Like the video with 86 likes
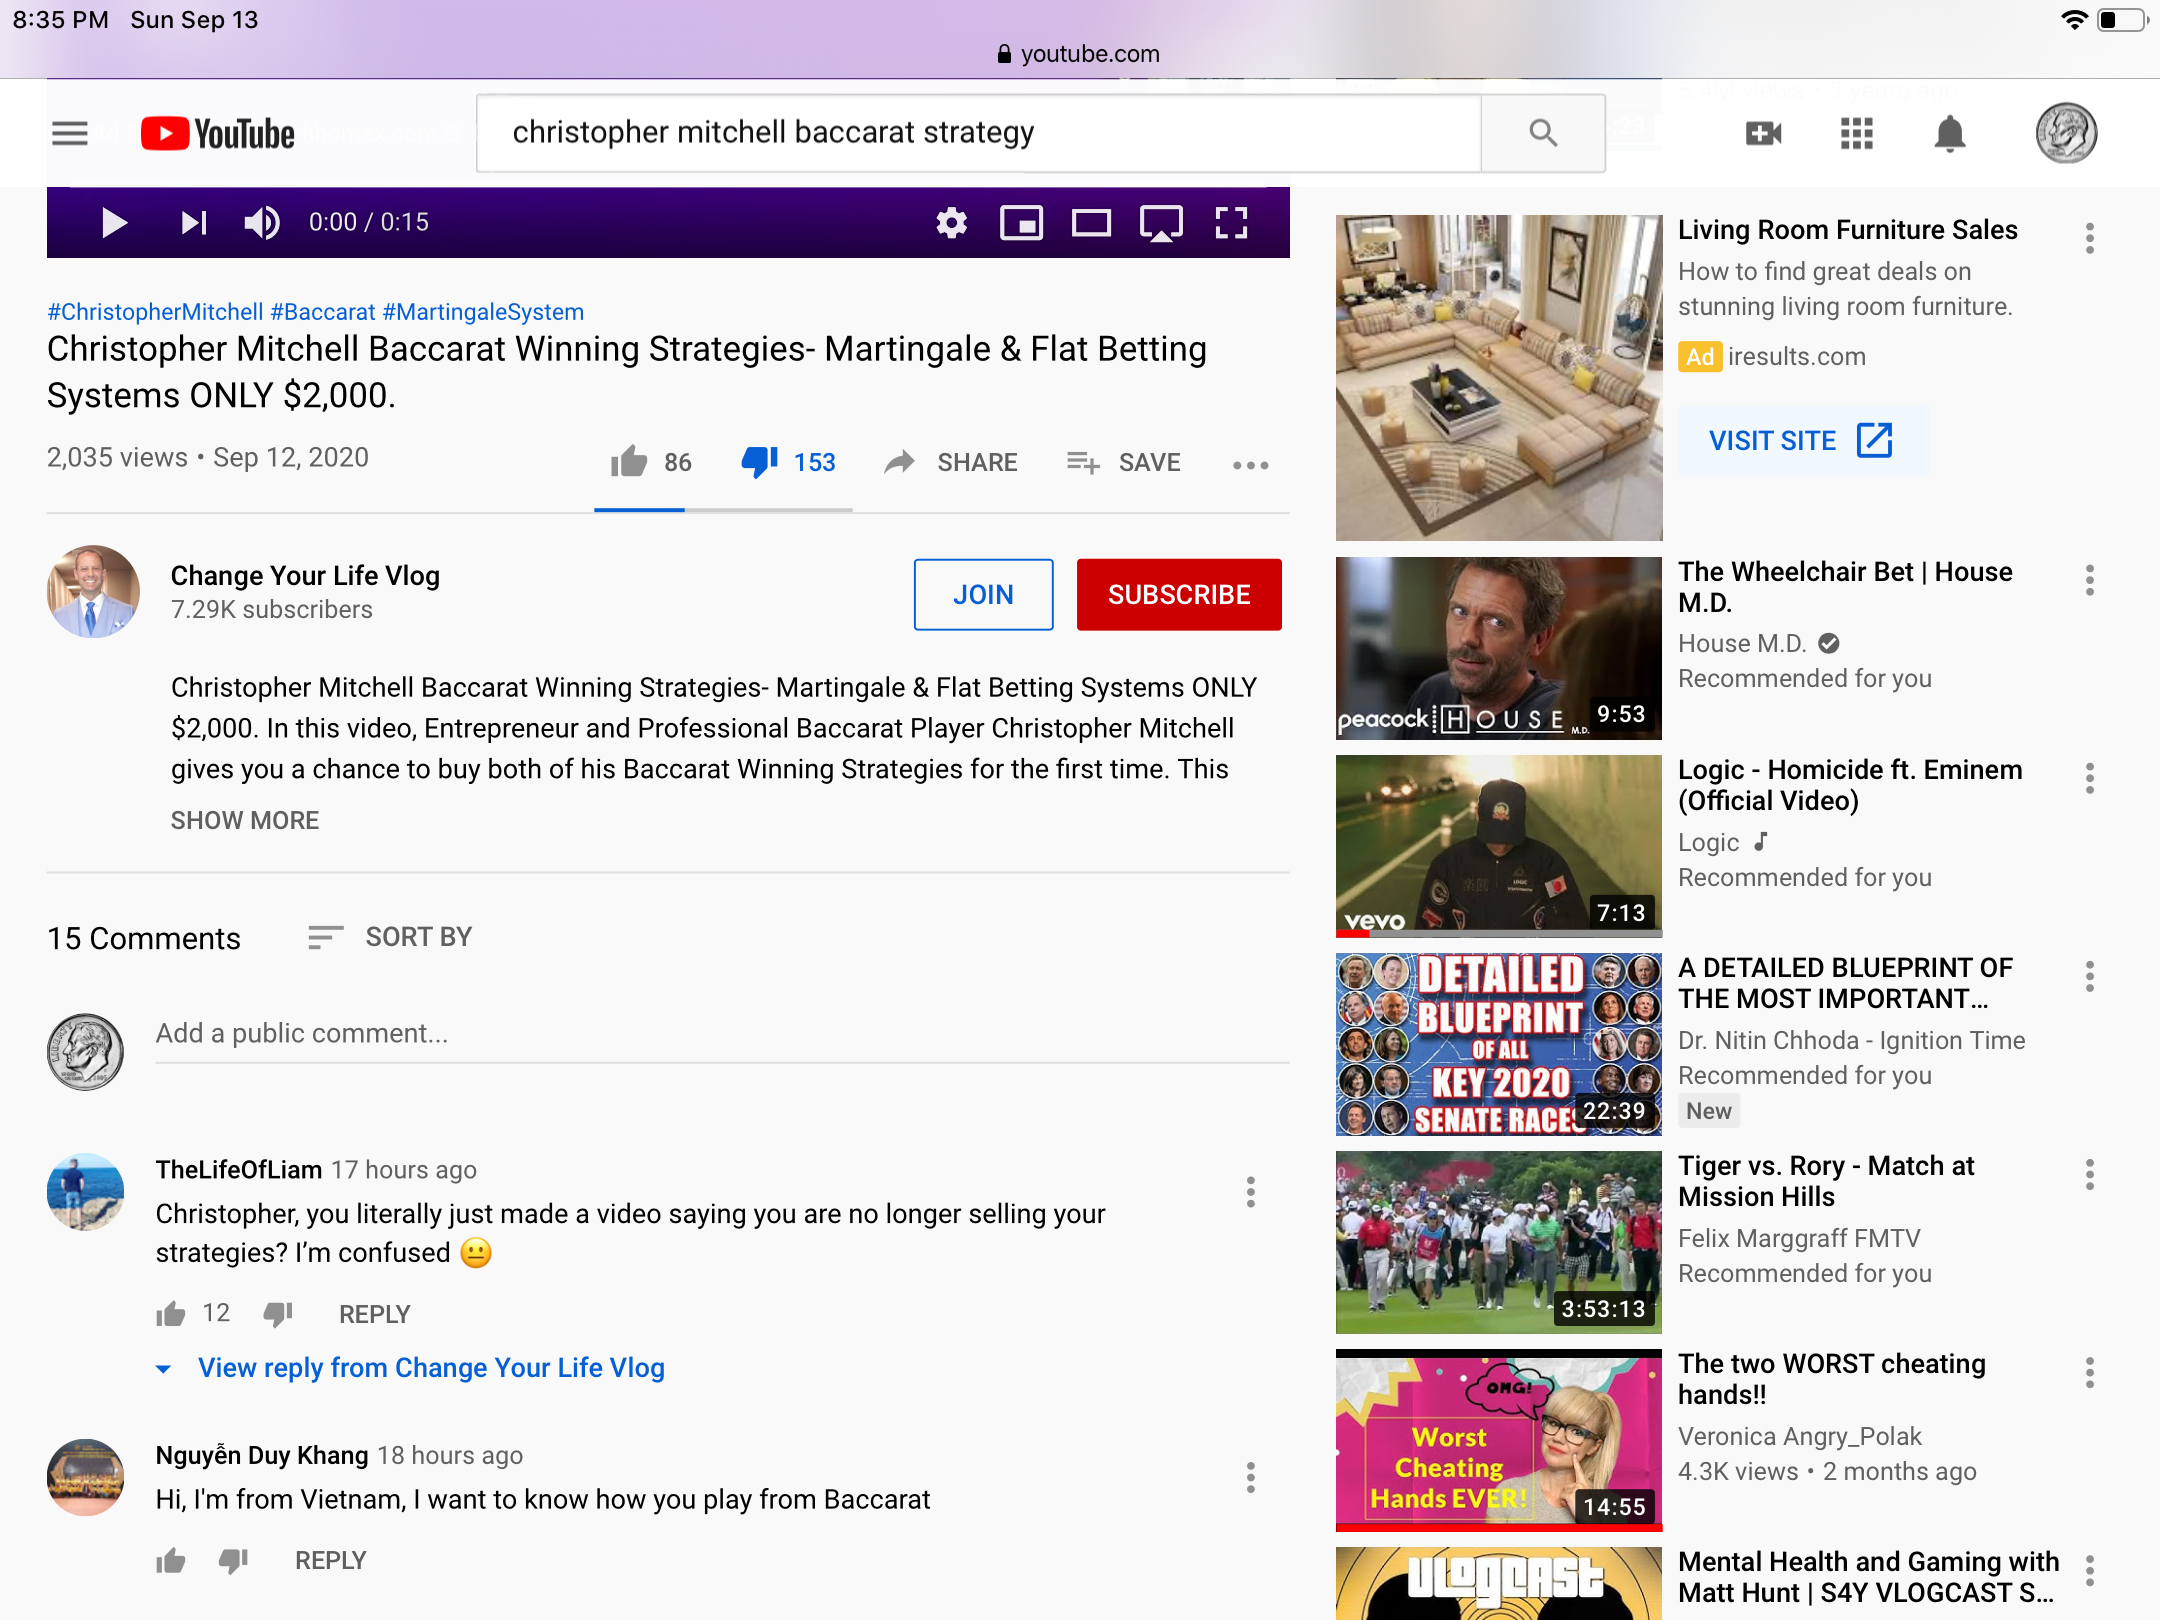This screenshot has width=2160, height=1620. click(x=651, y=462)
